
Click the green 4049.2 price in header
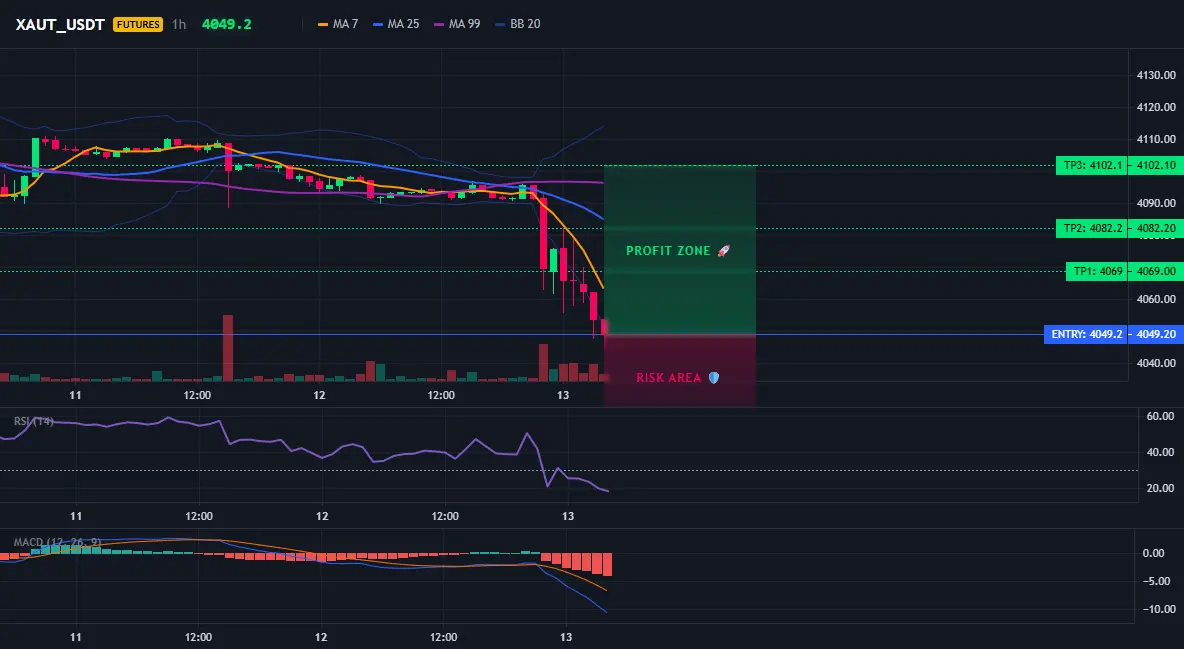(227, 24)
